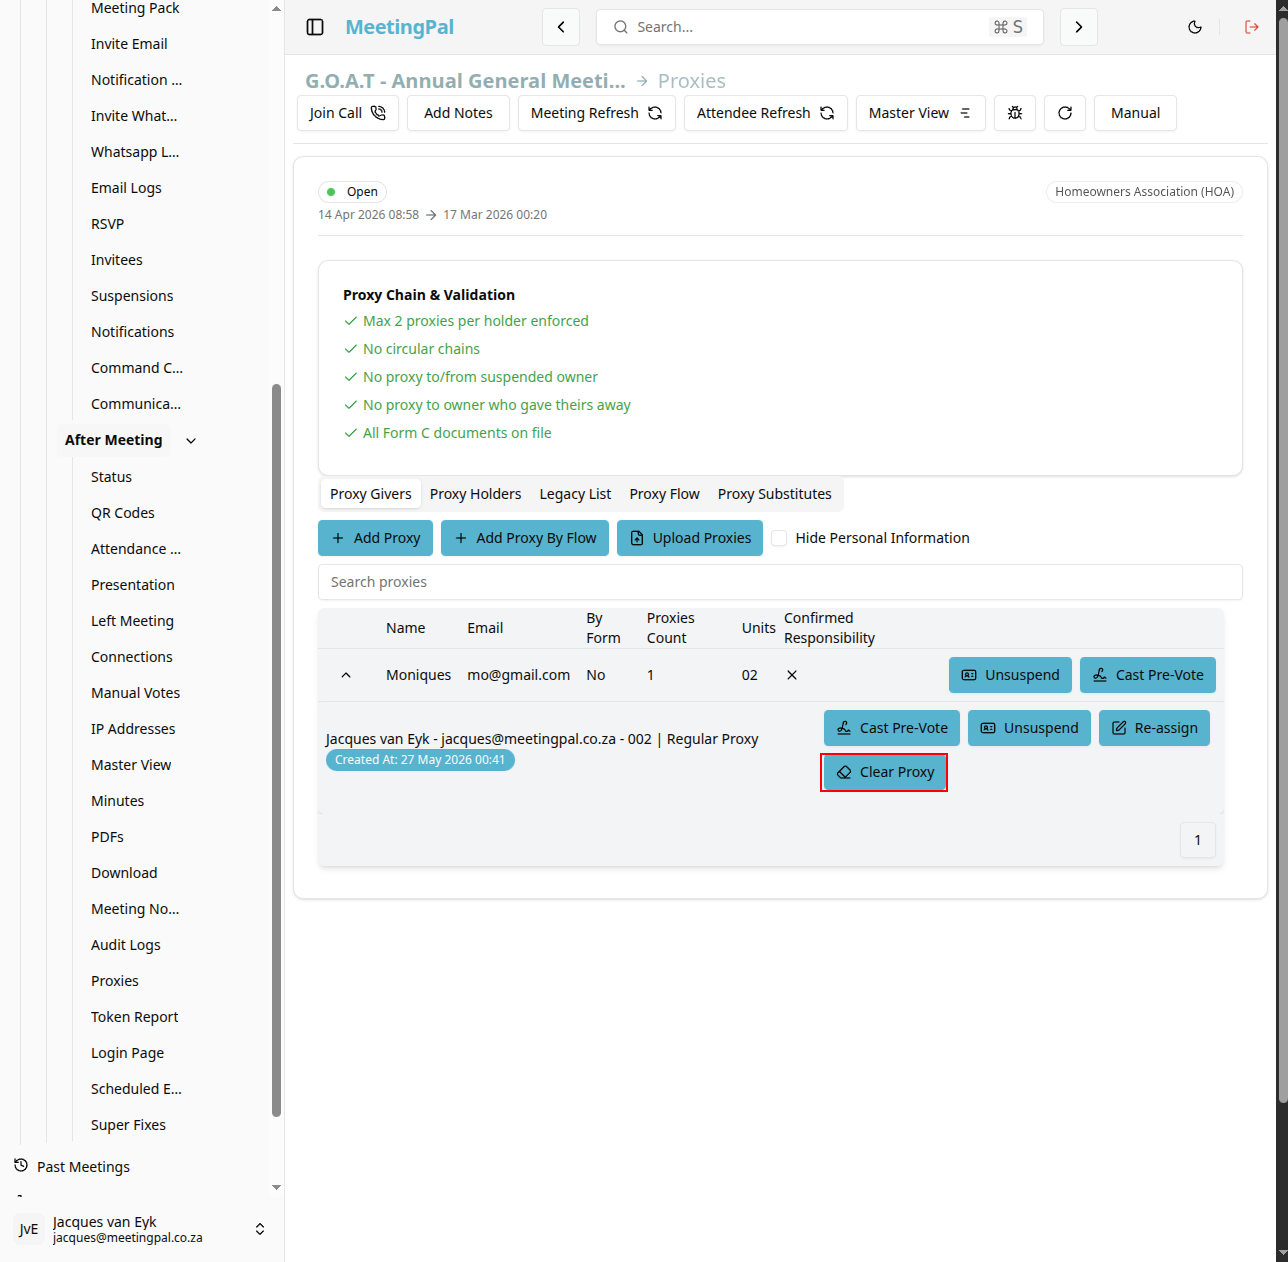Image resolution: width=1288 pixels, height=1262 pixels.
Task: Collapse the Moniques proxy row
Action: pyautogui.click(x=346, y=675)
